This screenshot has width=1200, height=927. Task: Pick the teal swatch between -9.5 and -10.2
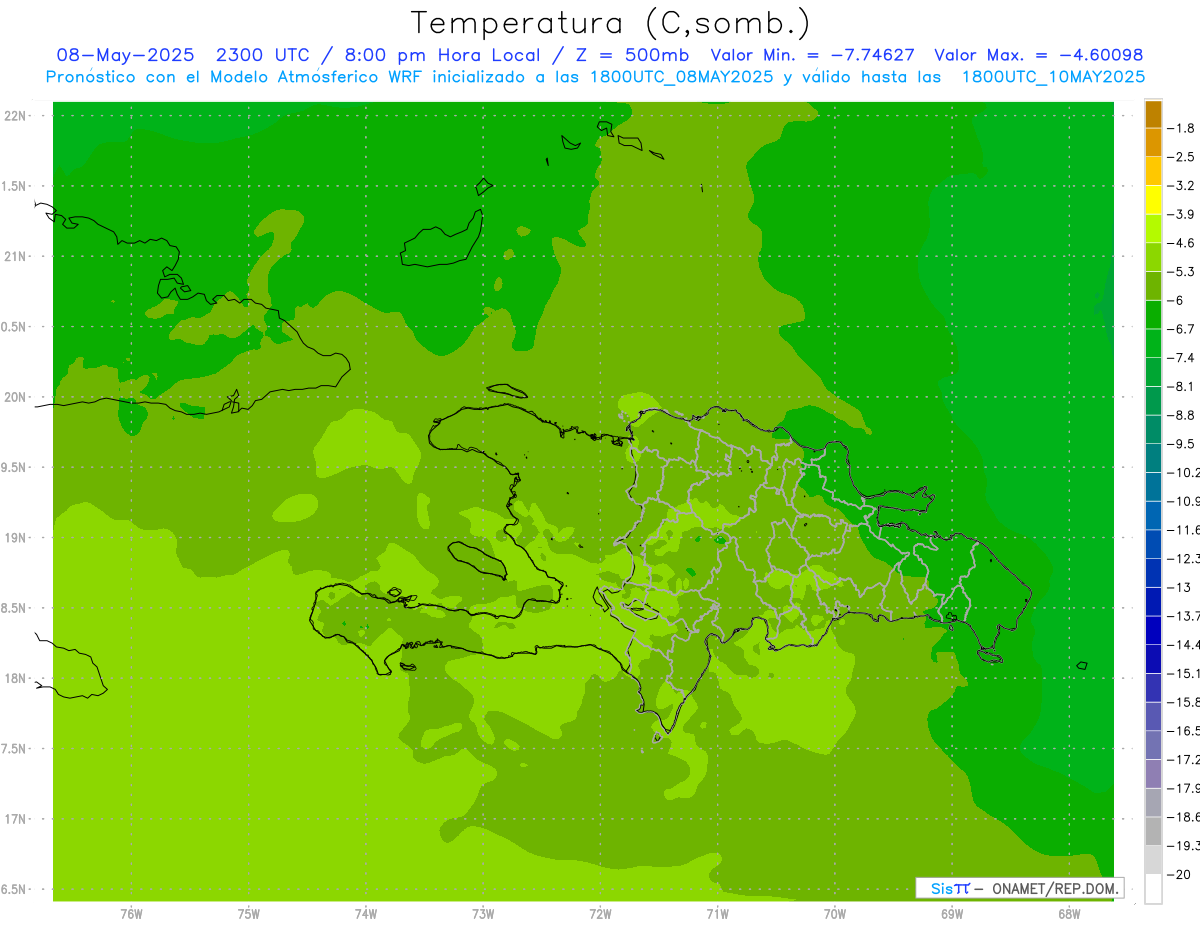(x=1153, y=458)
